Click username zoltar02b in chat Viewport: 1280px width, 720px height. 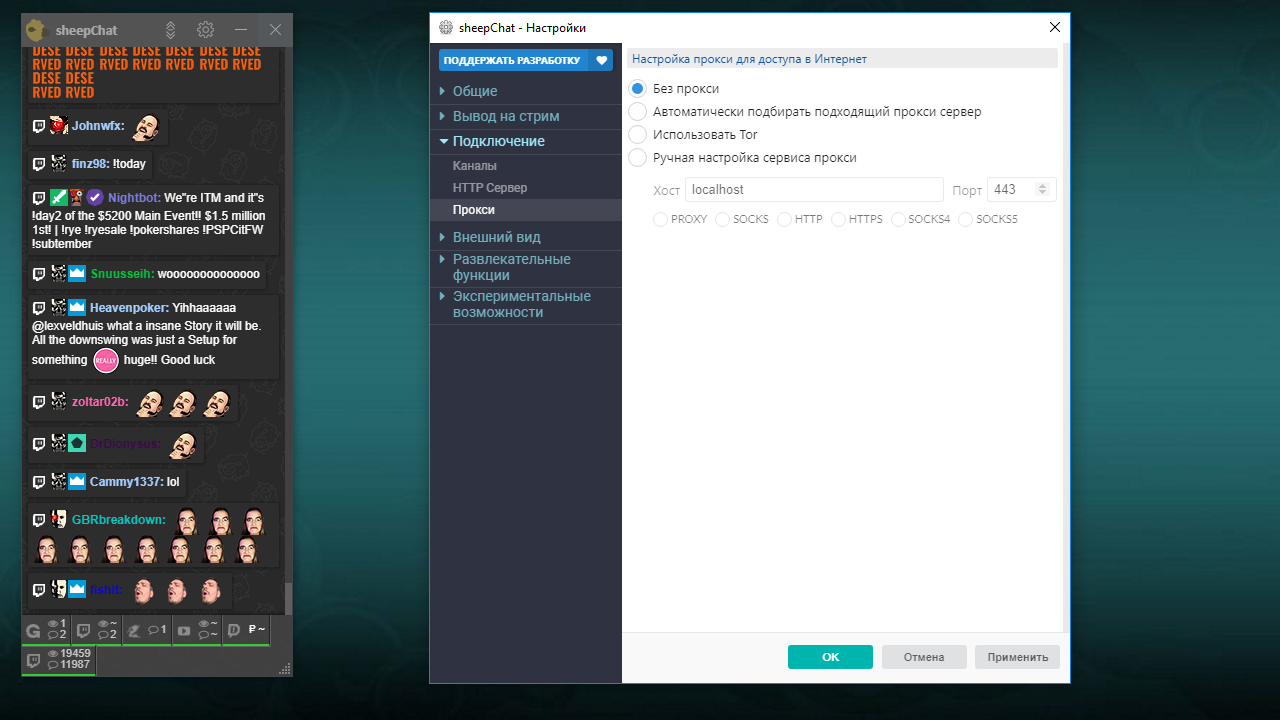coord(100,402)
